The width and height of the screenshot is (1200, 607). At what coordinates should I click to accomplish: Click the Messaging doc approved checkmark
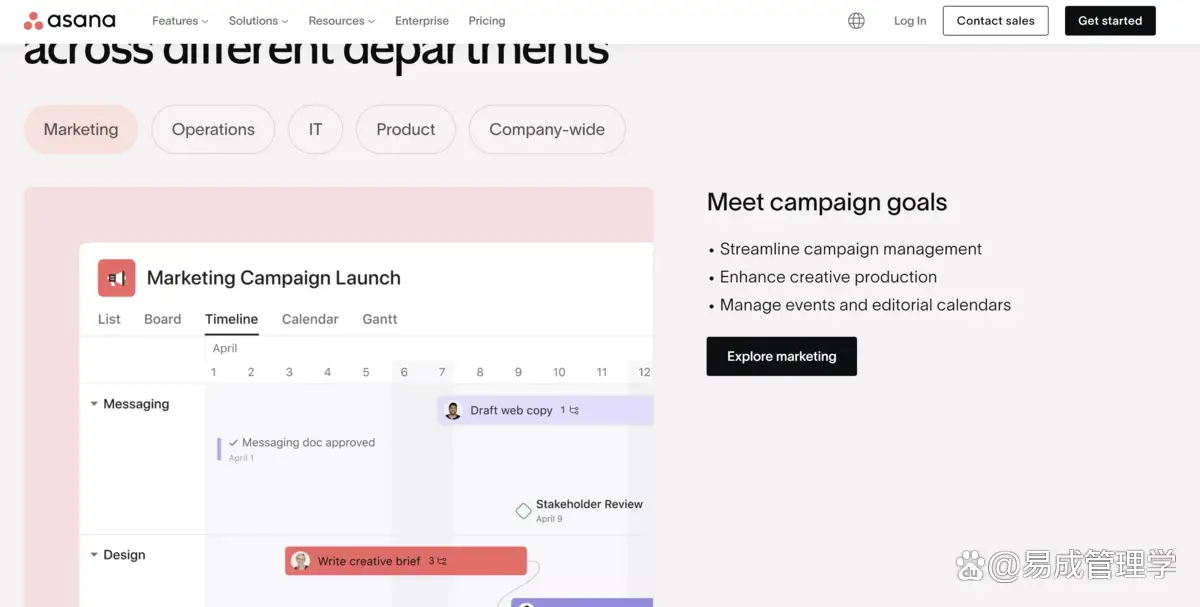(x=233, y=442)
